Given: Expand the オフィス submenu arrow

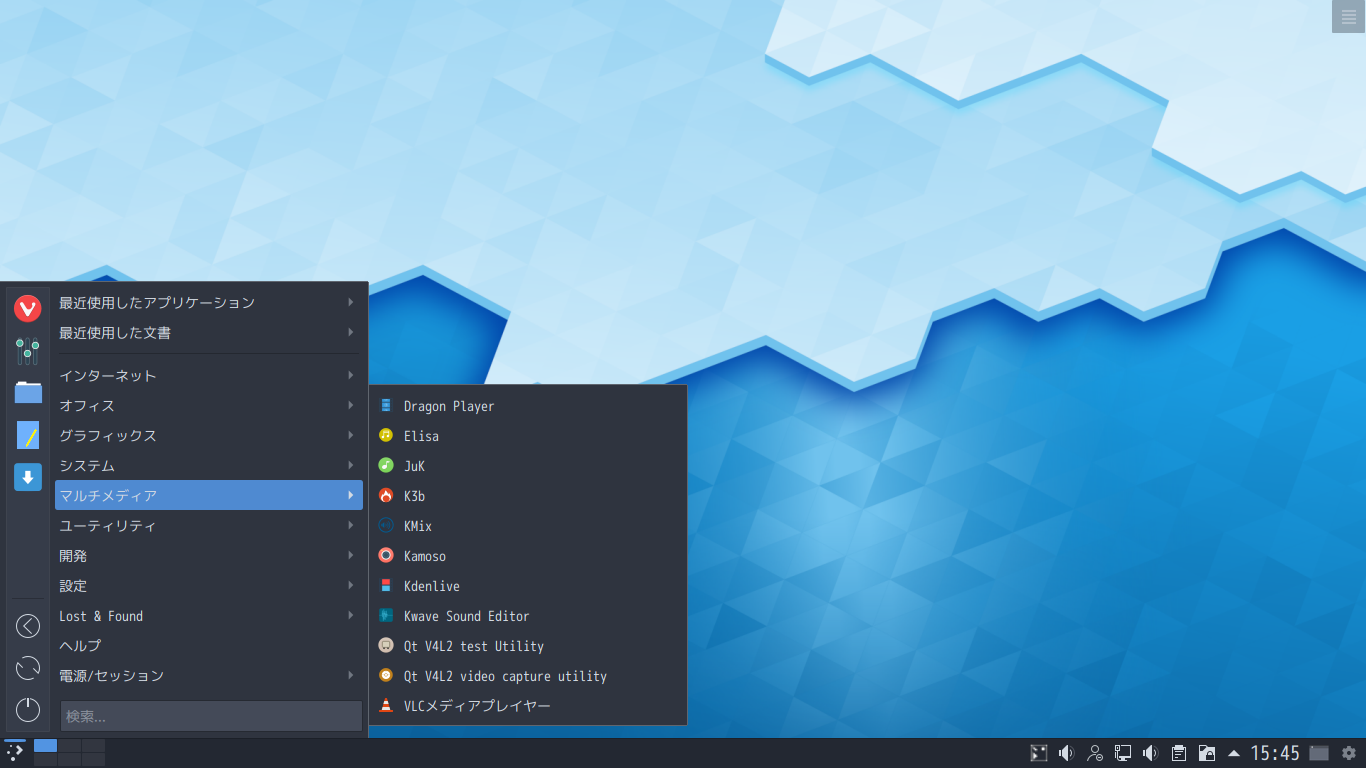Looking at the screenshot, I should (x=351, y=405).
